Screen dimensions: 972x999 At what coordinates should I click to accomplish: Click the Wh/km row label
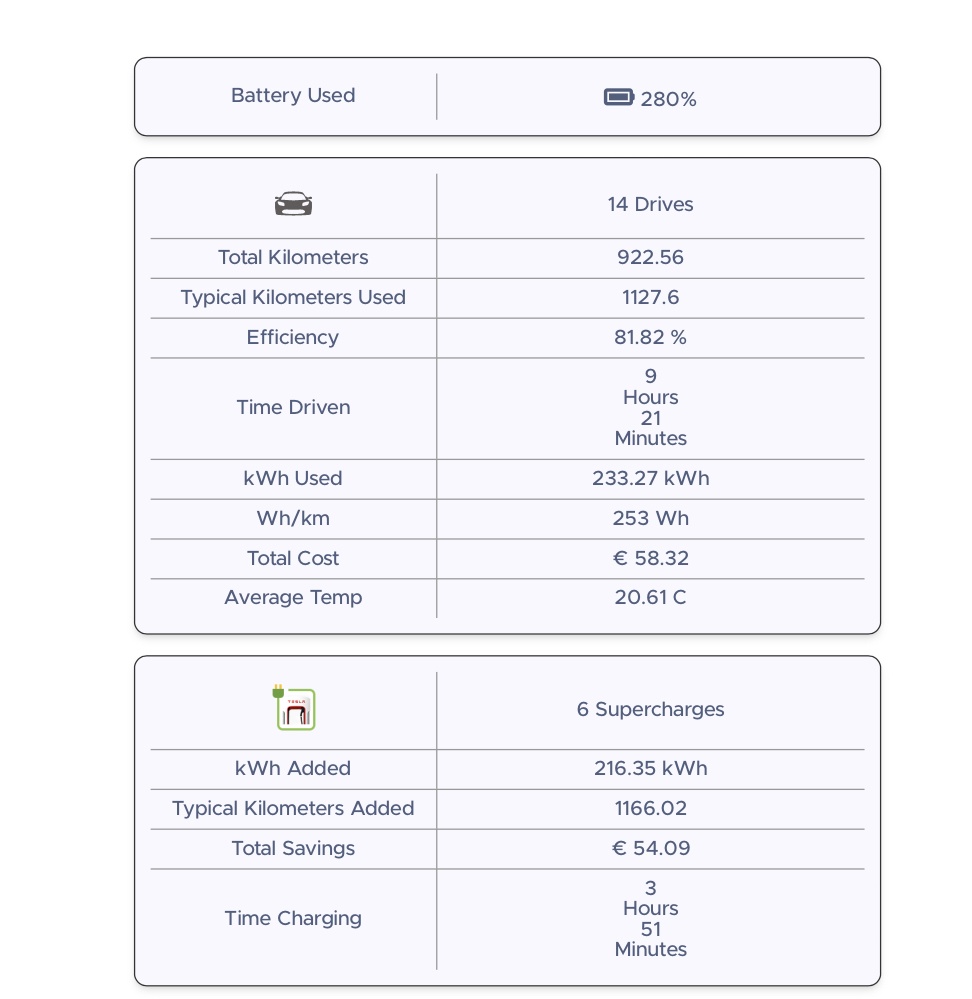(293, 519)
